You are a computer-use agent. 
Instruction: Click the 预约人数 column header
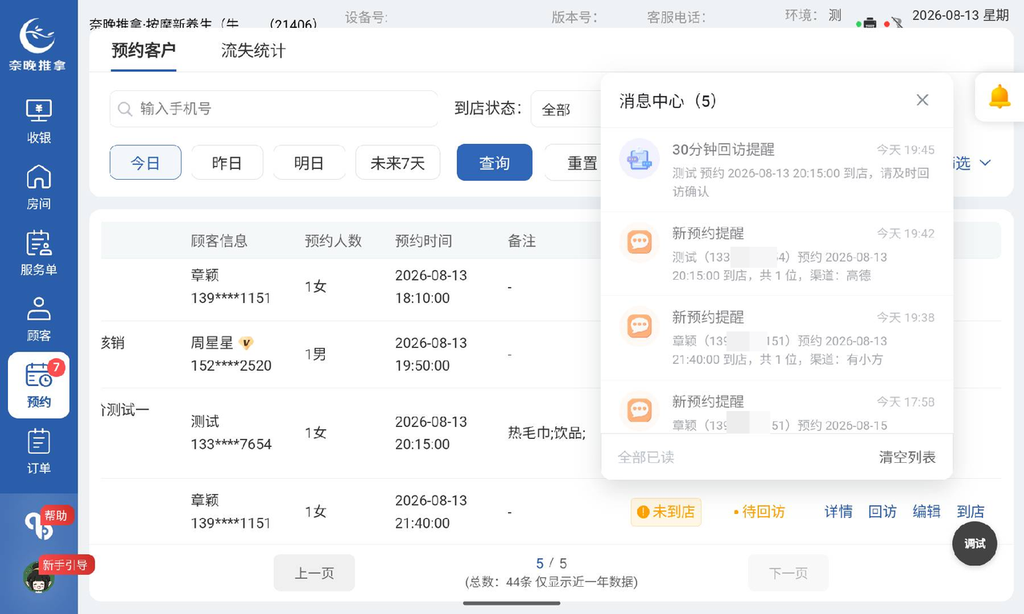click(x=333, y=241)
